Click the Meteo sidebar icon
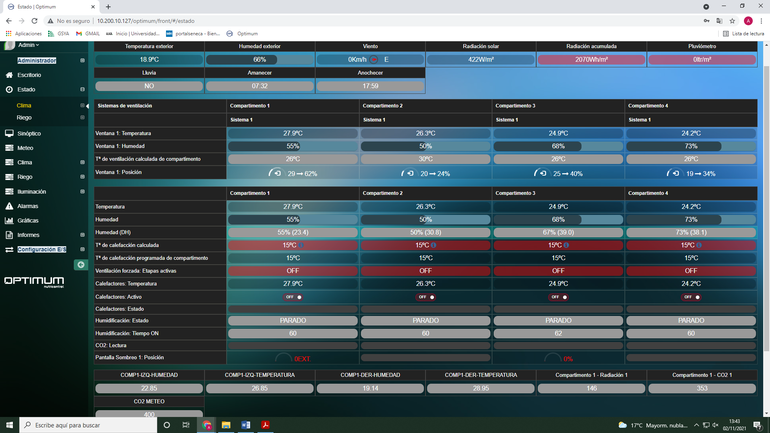This screenshot has height=433, width=770. (x=9, y=148)
